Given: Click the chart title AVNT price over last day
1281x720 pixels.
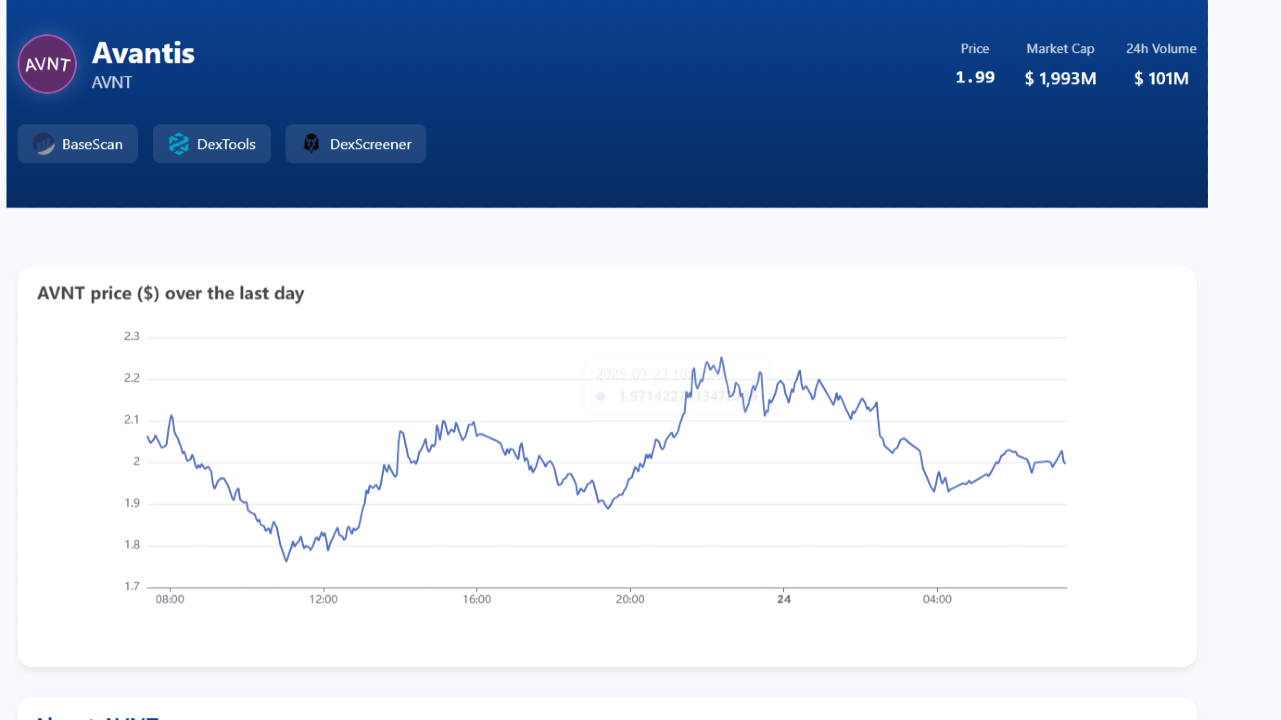Looking at the screenshot, I should point(171,293).
